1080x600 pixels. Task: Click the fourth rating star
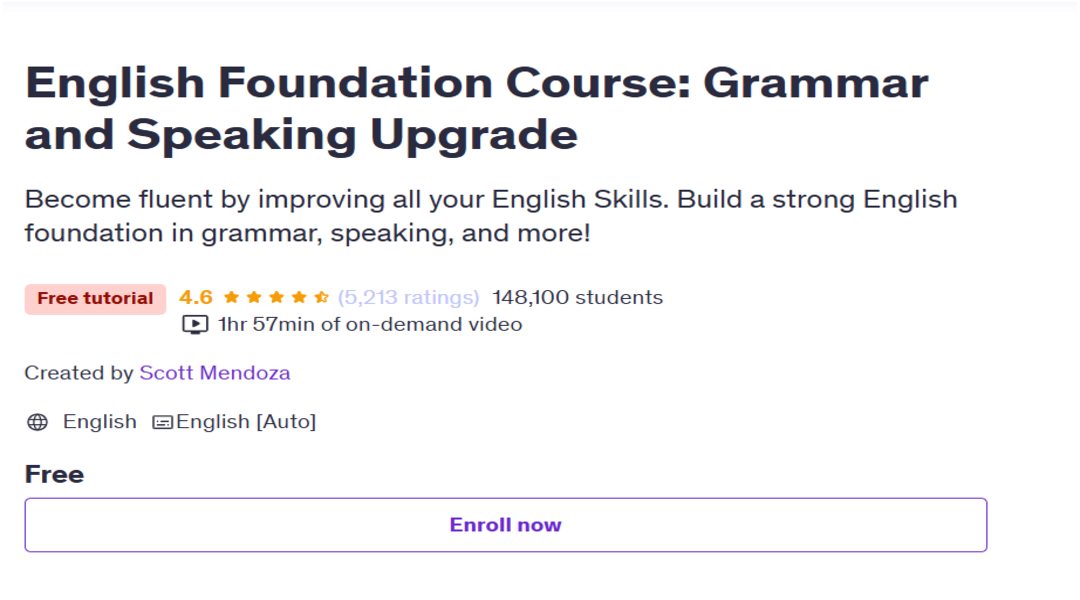point(299,297)
